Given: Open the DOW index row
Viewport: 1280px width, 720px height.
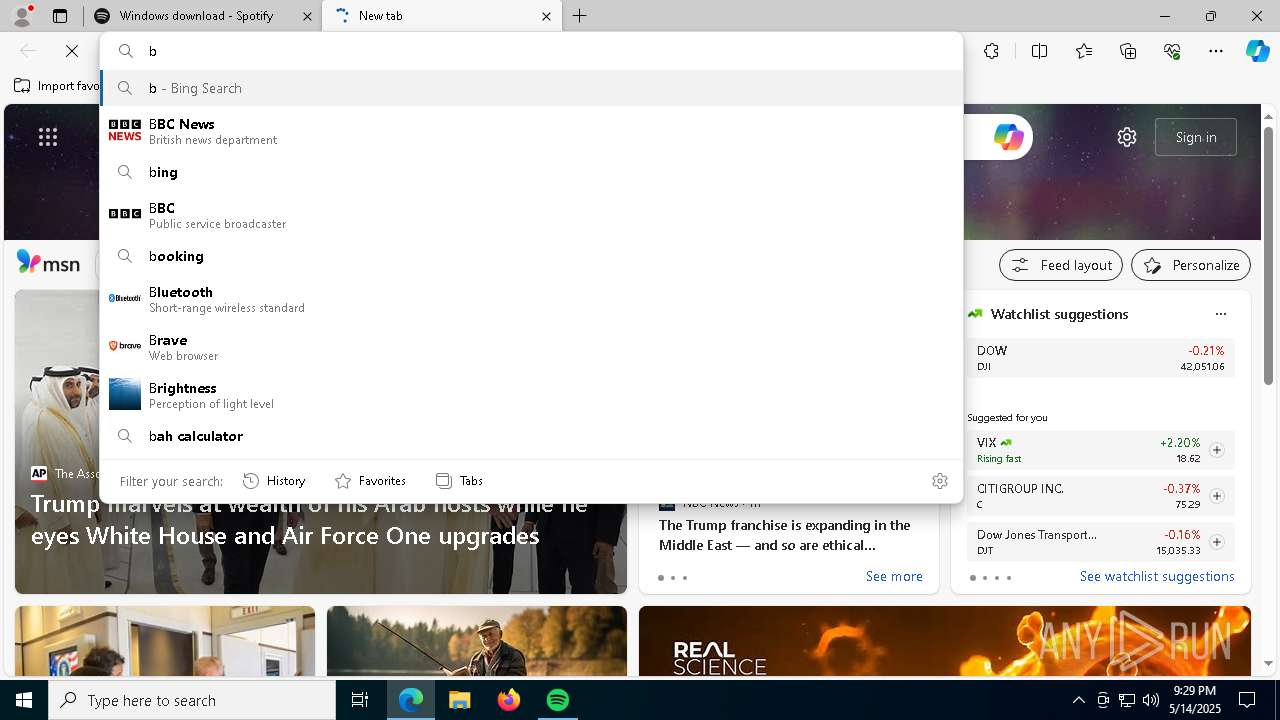Looking at the screenshot, I should [1101, 358].
